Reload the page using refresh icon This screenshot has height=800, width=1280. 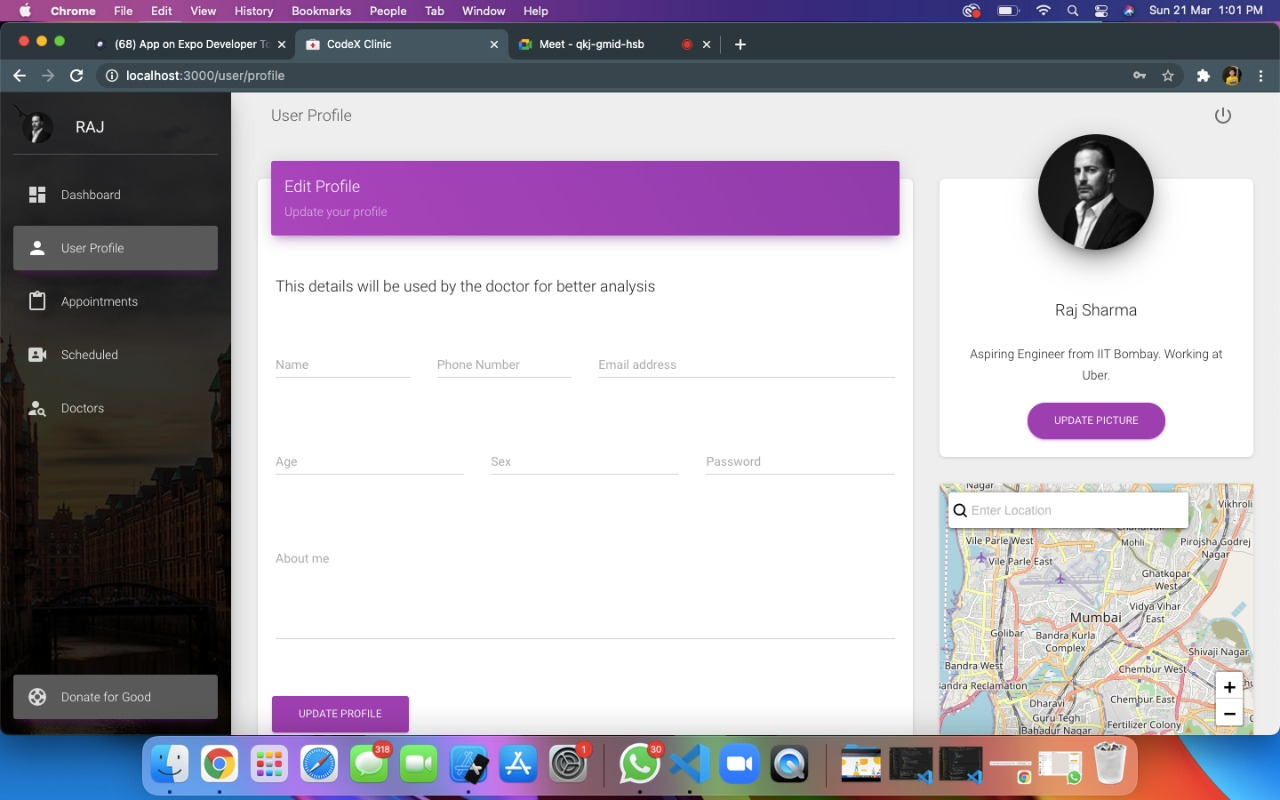point(76,76)
